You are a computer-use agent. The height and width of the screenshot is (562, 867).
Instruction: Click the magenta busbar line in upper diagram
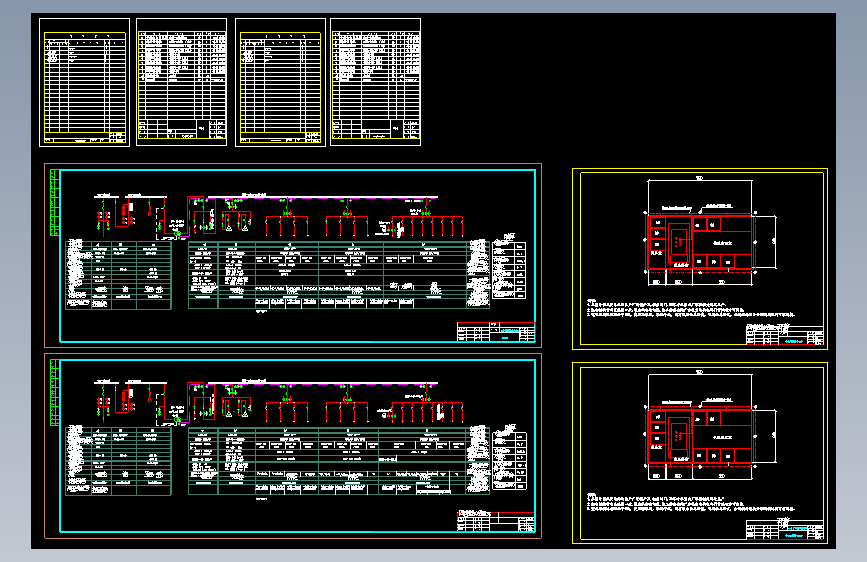(x=322, y=197)
